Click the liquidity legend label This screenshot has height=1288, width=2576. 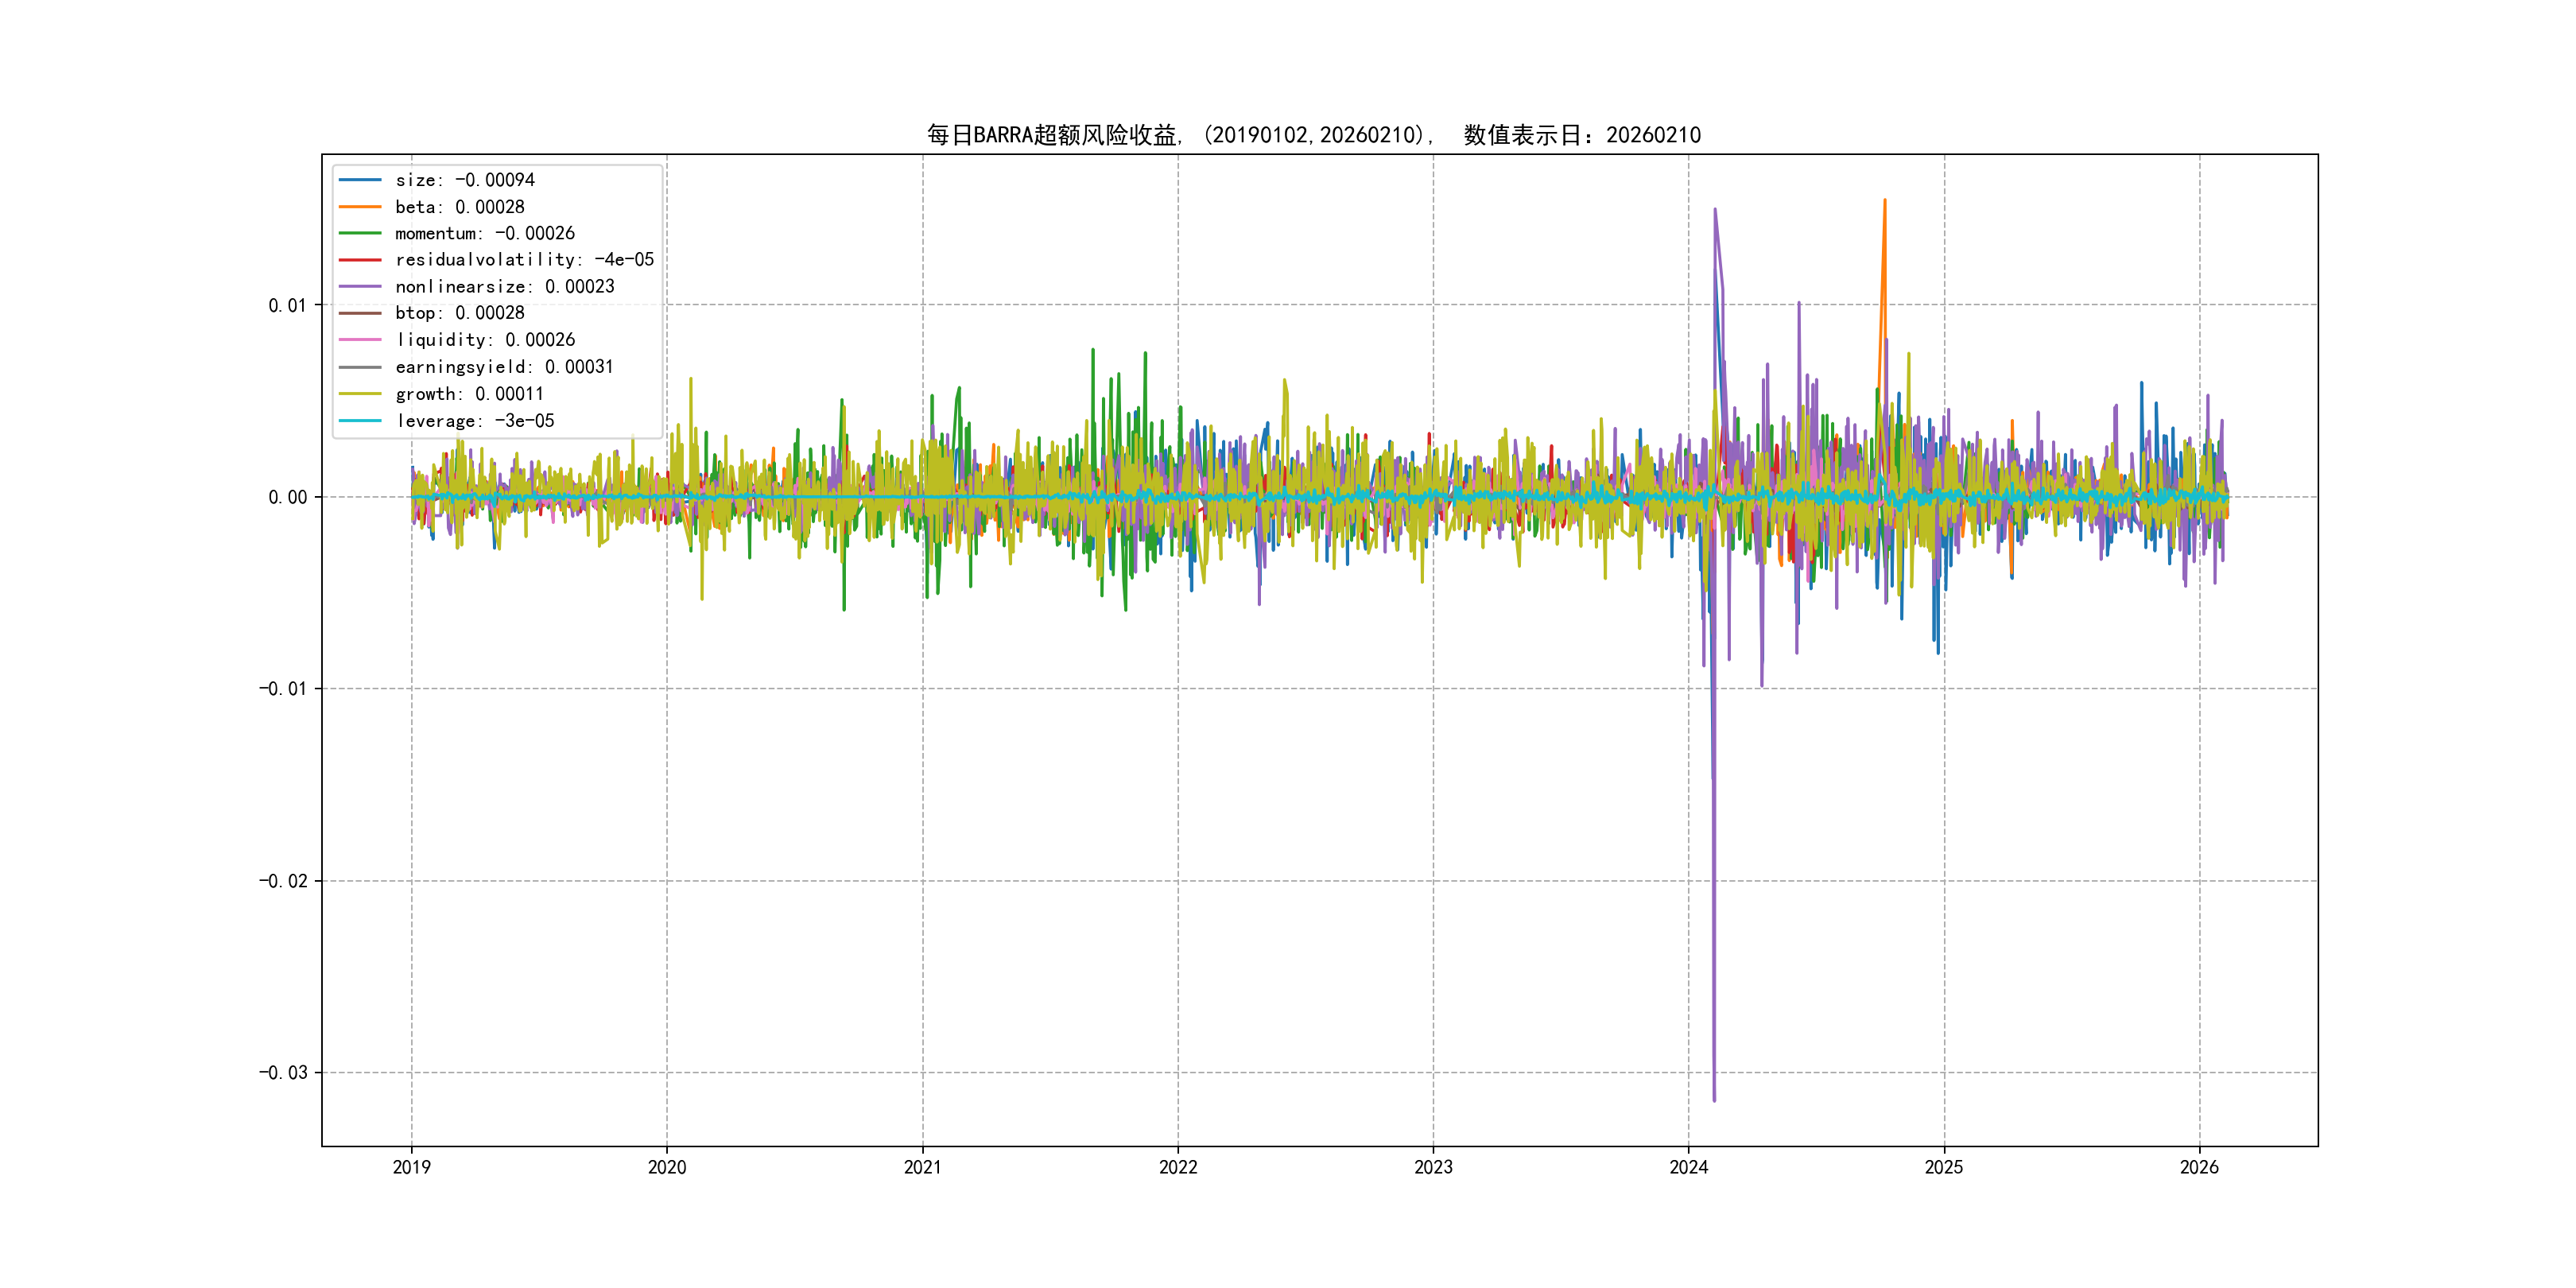485,340
